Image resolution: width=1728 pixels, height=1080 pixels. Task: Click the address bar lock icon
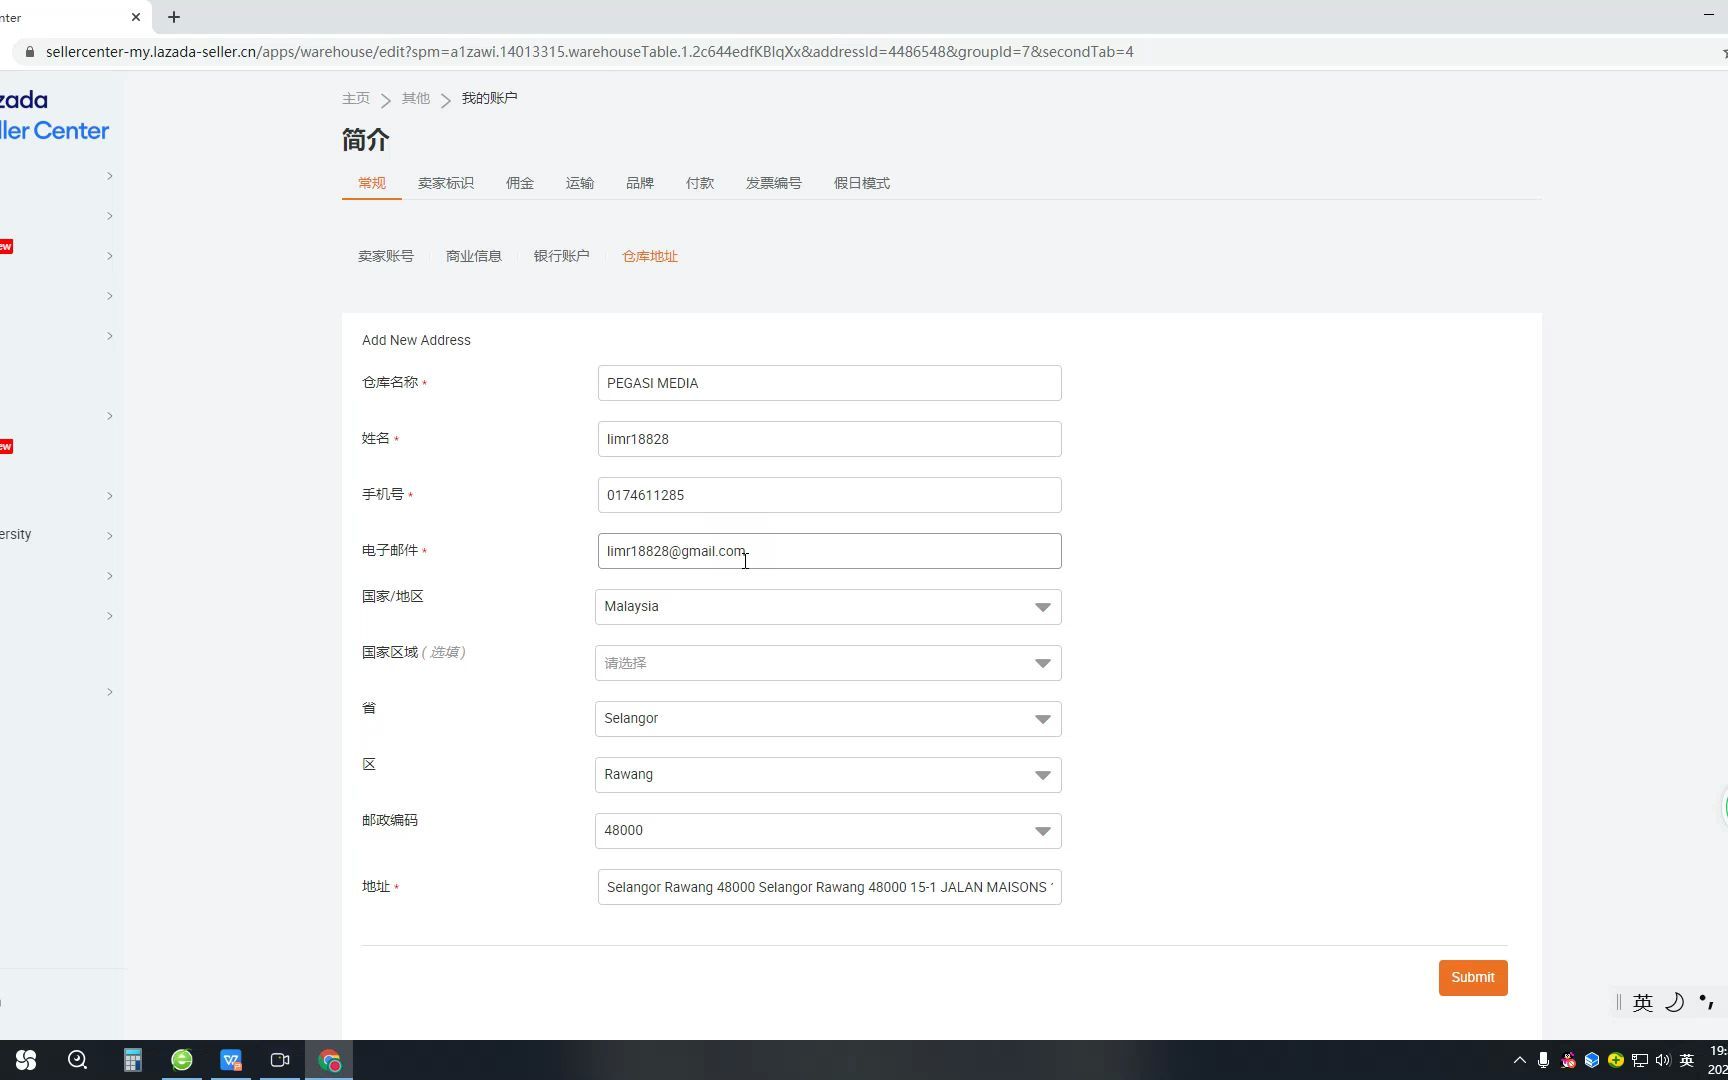(x=29, y=52)
